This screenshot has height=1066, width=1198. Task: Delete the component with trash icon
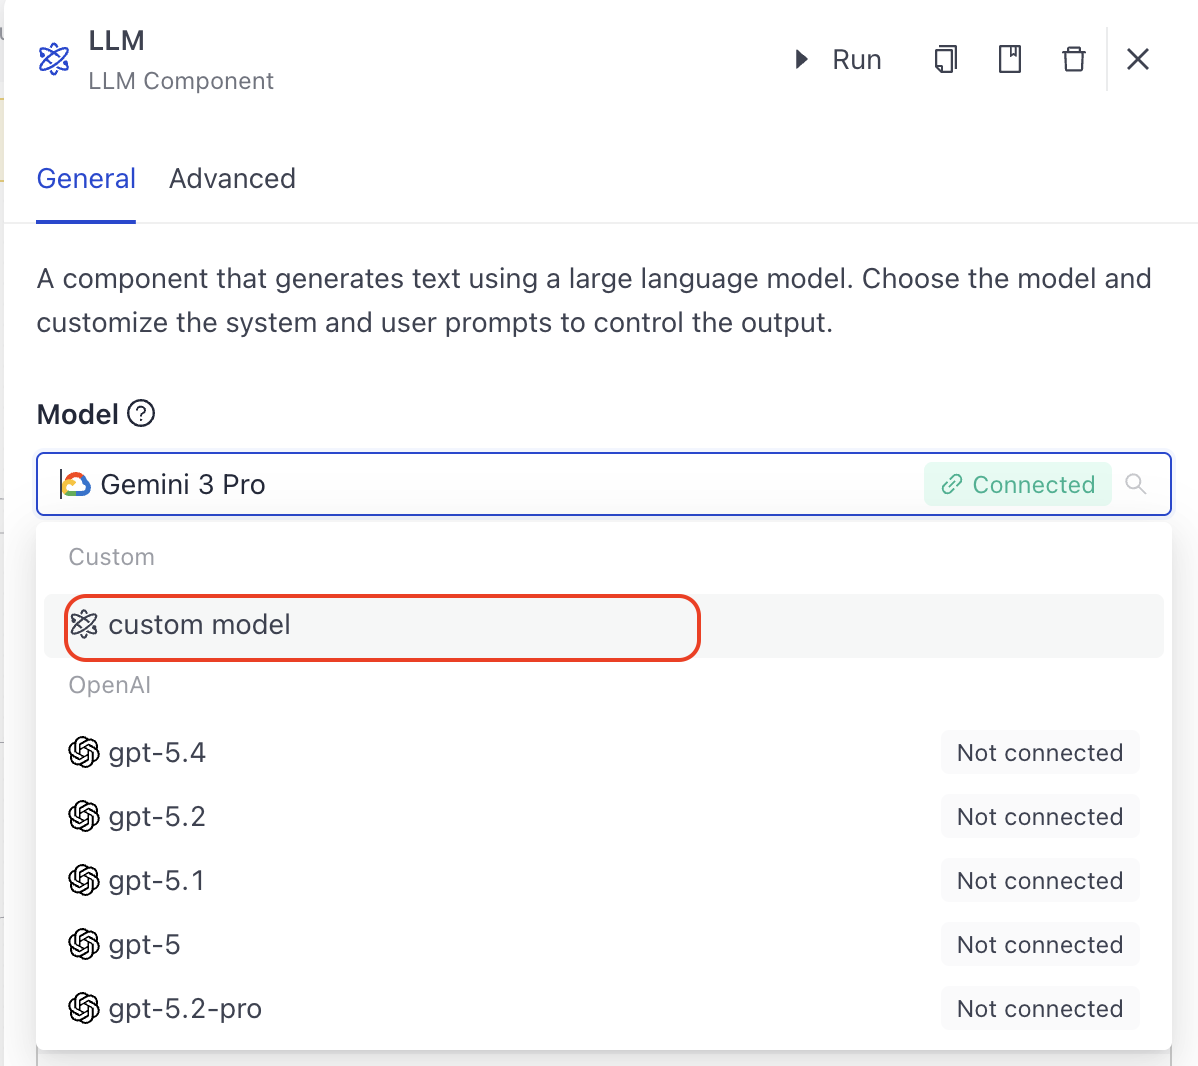click(1073, 60)
